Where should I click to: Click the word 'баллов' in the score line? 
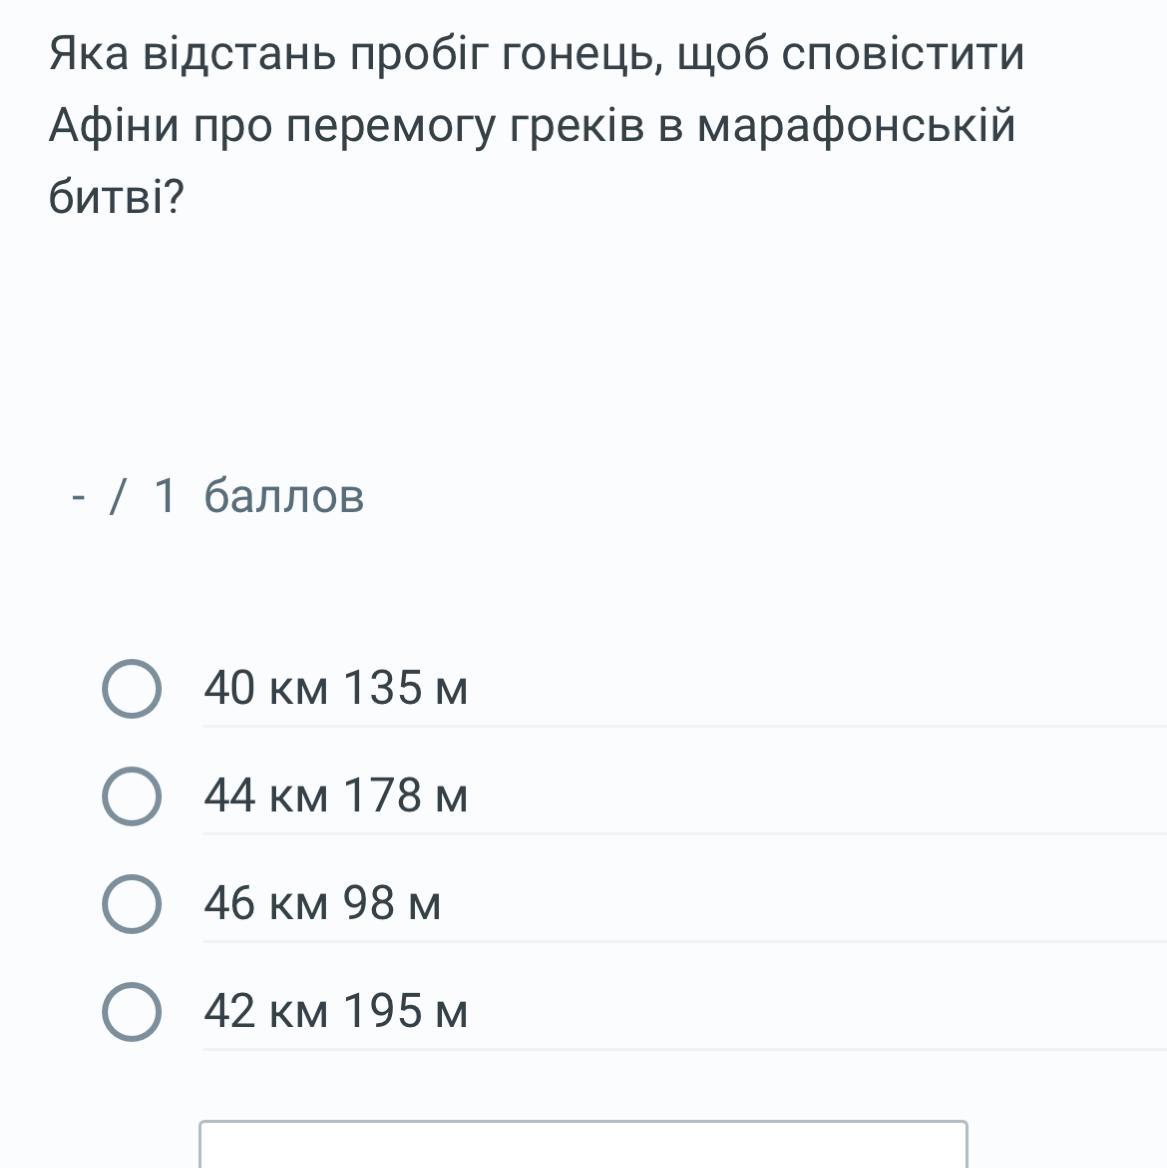pyautogui.click(x=284, y=496)
